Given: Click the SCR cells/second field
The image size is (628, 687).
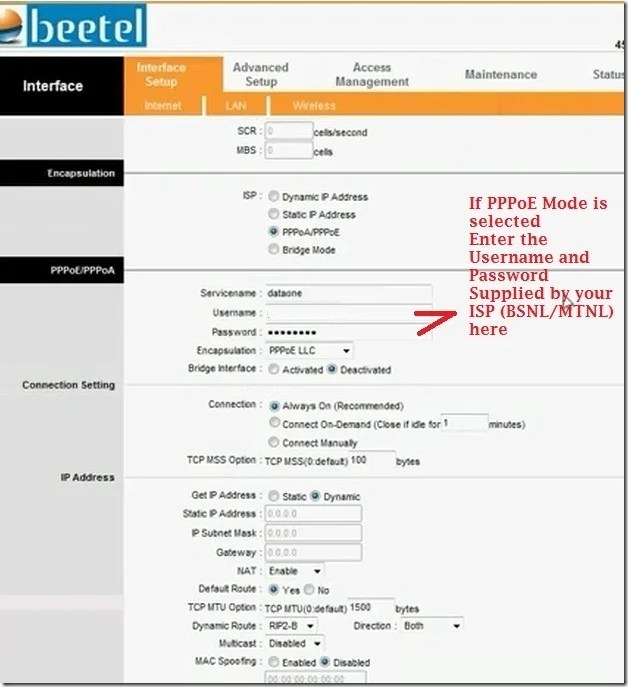Looking at the screenshot, I should click(x=289, y=131).
